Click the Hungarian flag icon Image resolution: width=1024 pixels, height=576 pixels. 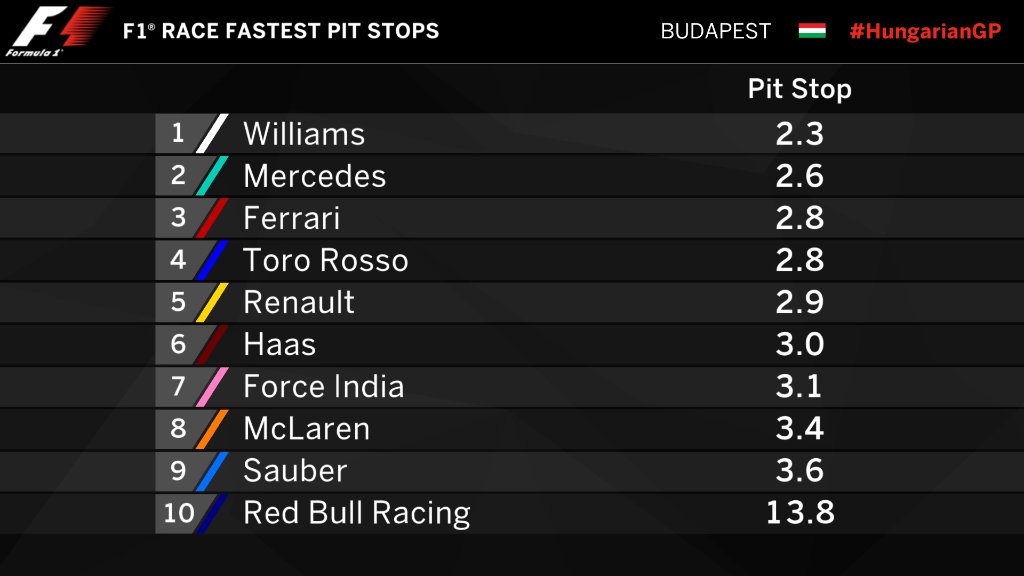click(812, 31)
